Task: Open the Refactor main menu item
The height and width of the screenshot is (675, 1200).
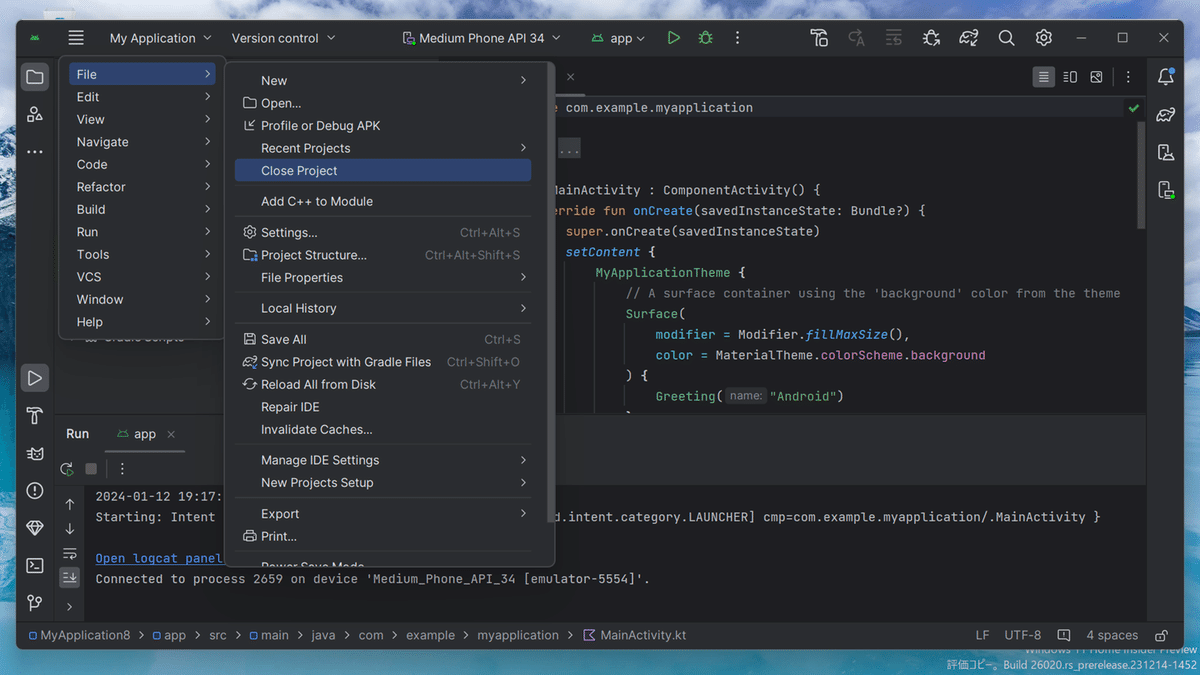Action: coord(143,187)
